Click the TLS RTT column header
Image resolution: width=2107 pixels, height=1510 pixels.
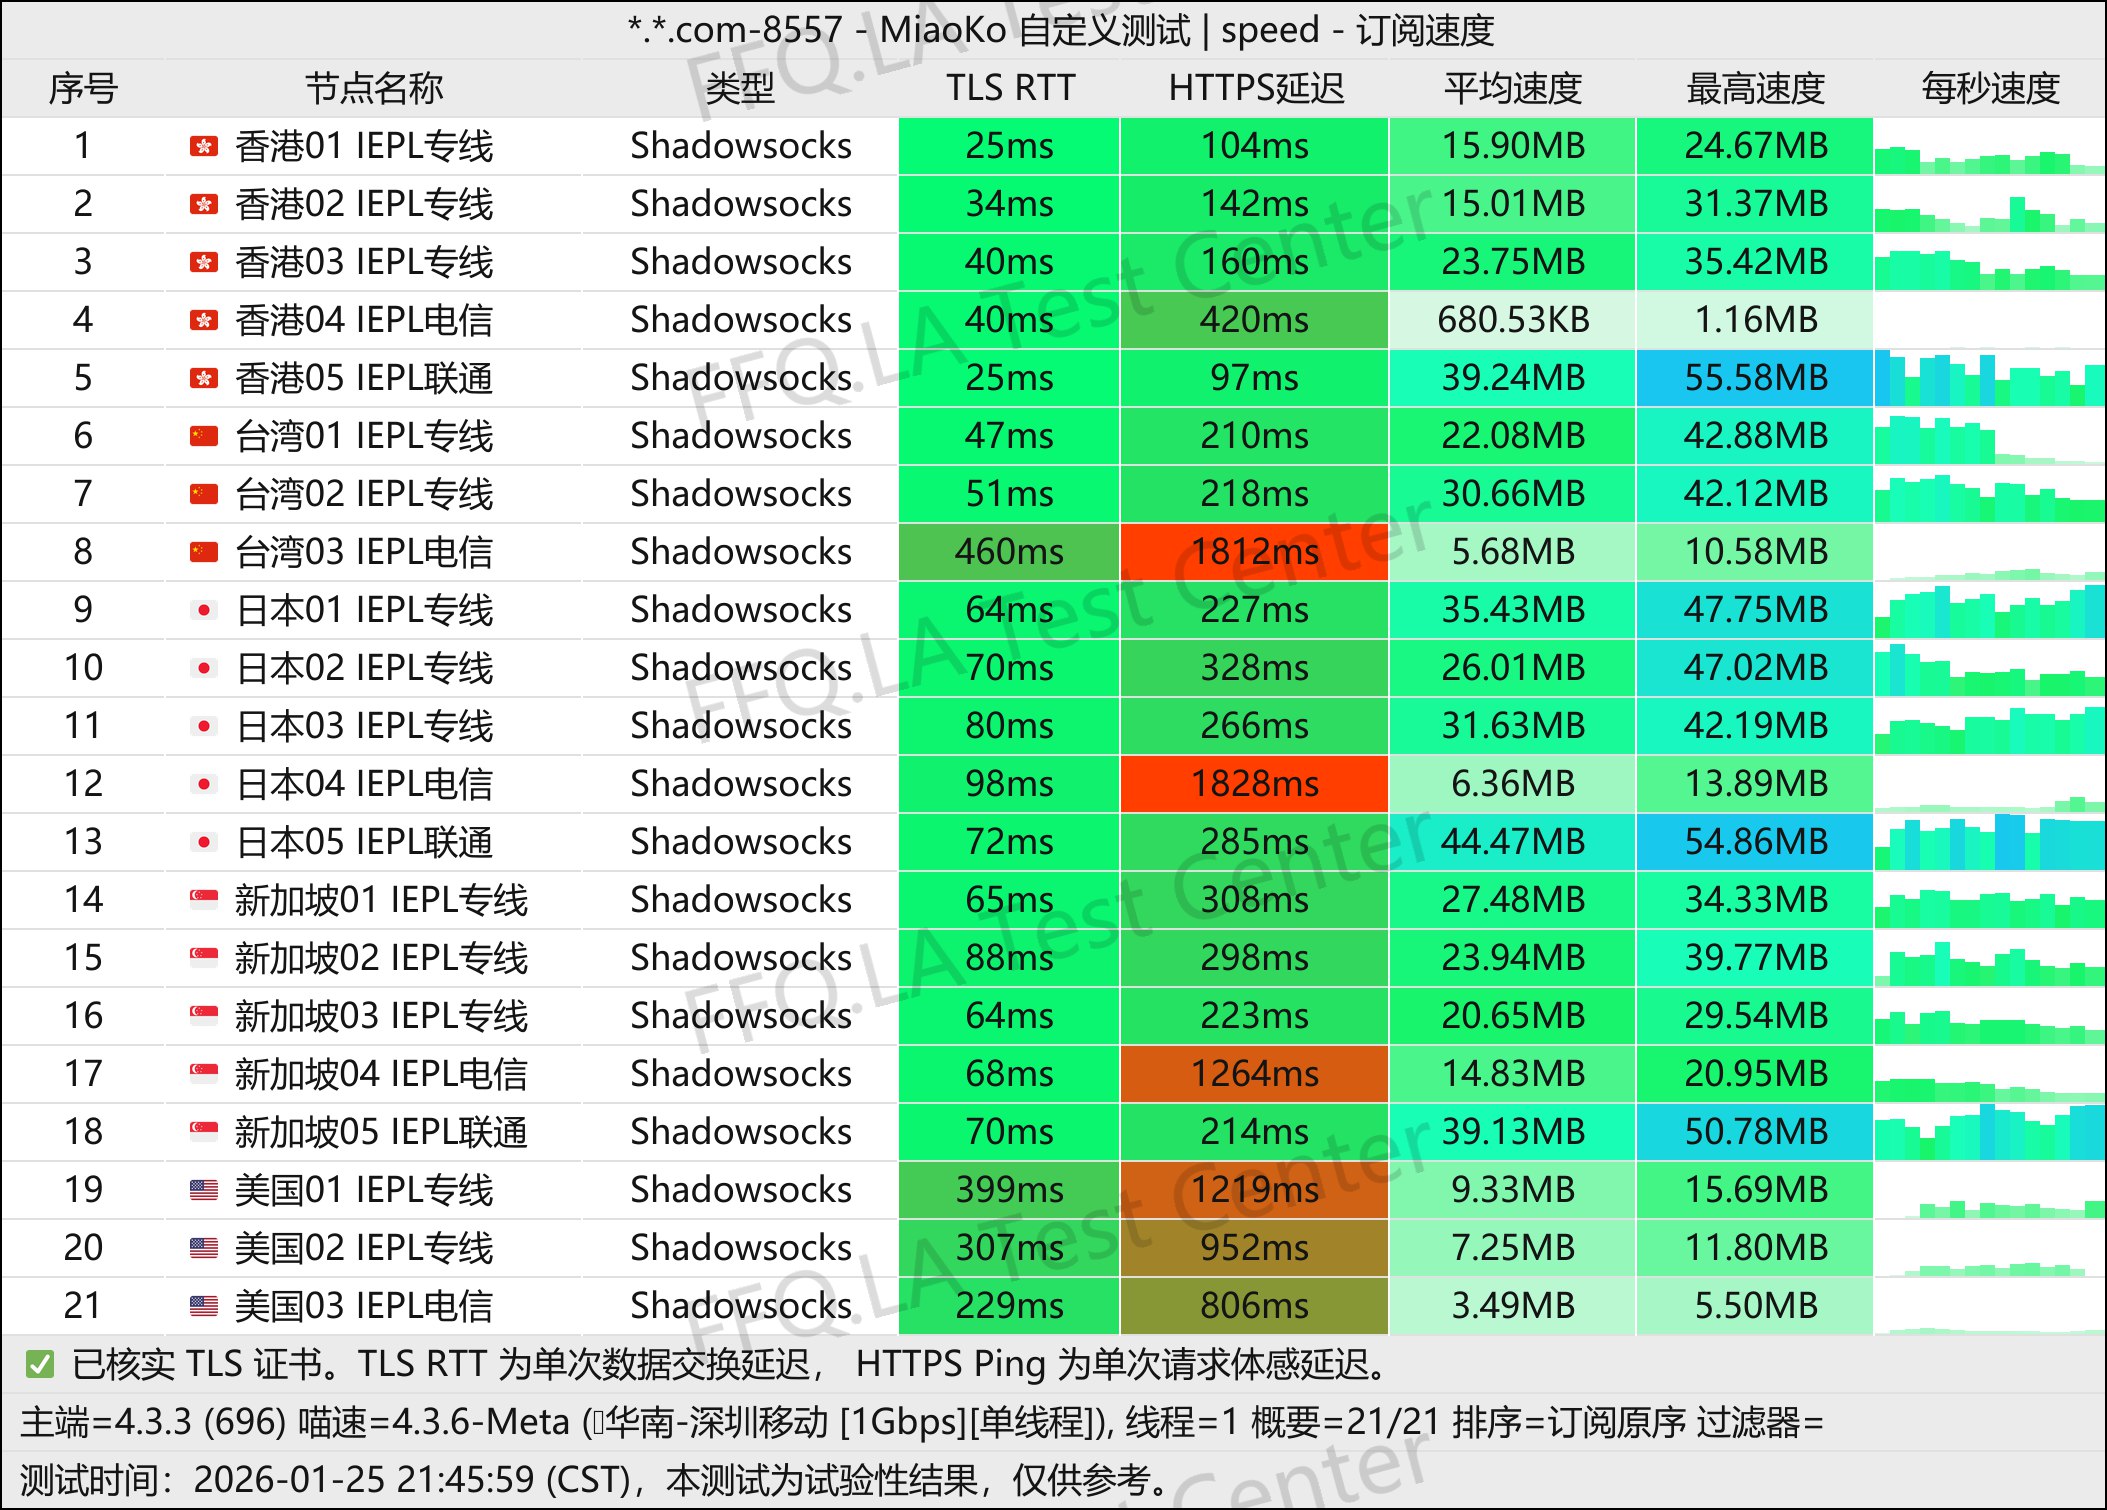tap(1010, 89)
